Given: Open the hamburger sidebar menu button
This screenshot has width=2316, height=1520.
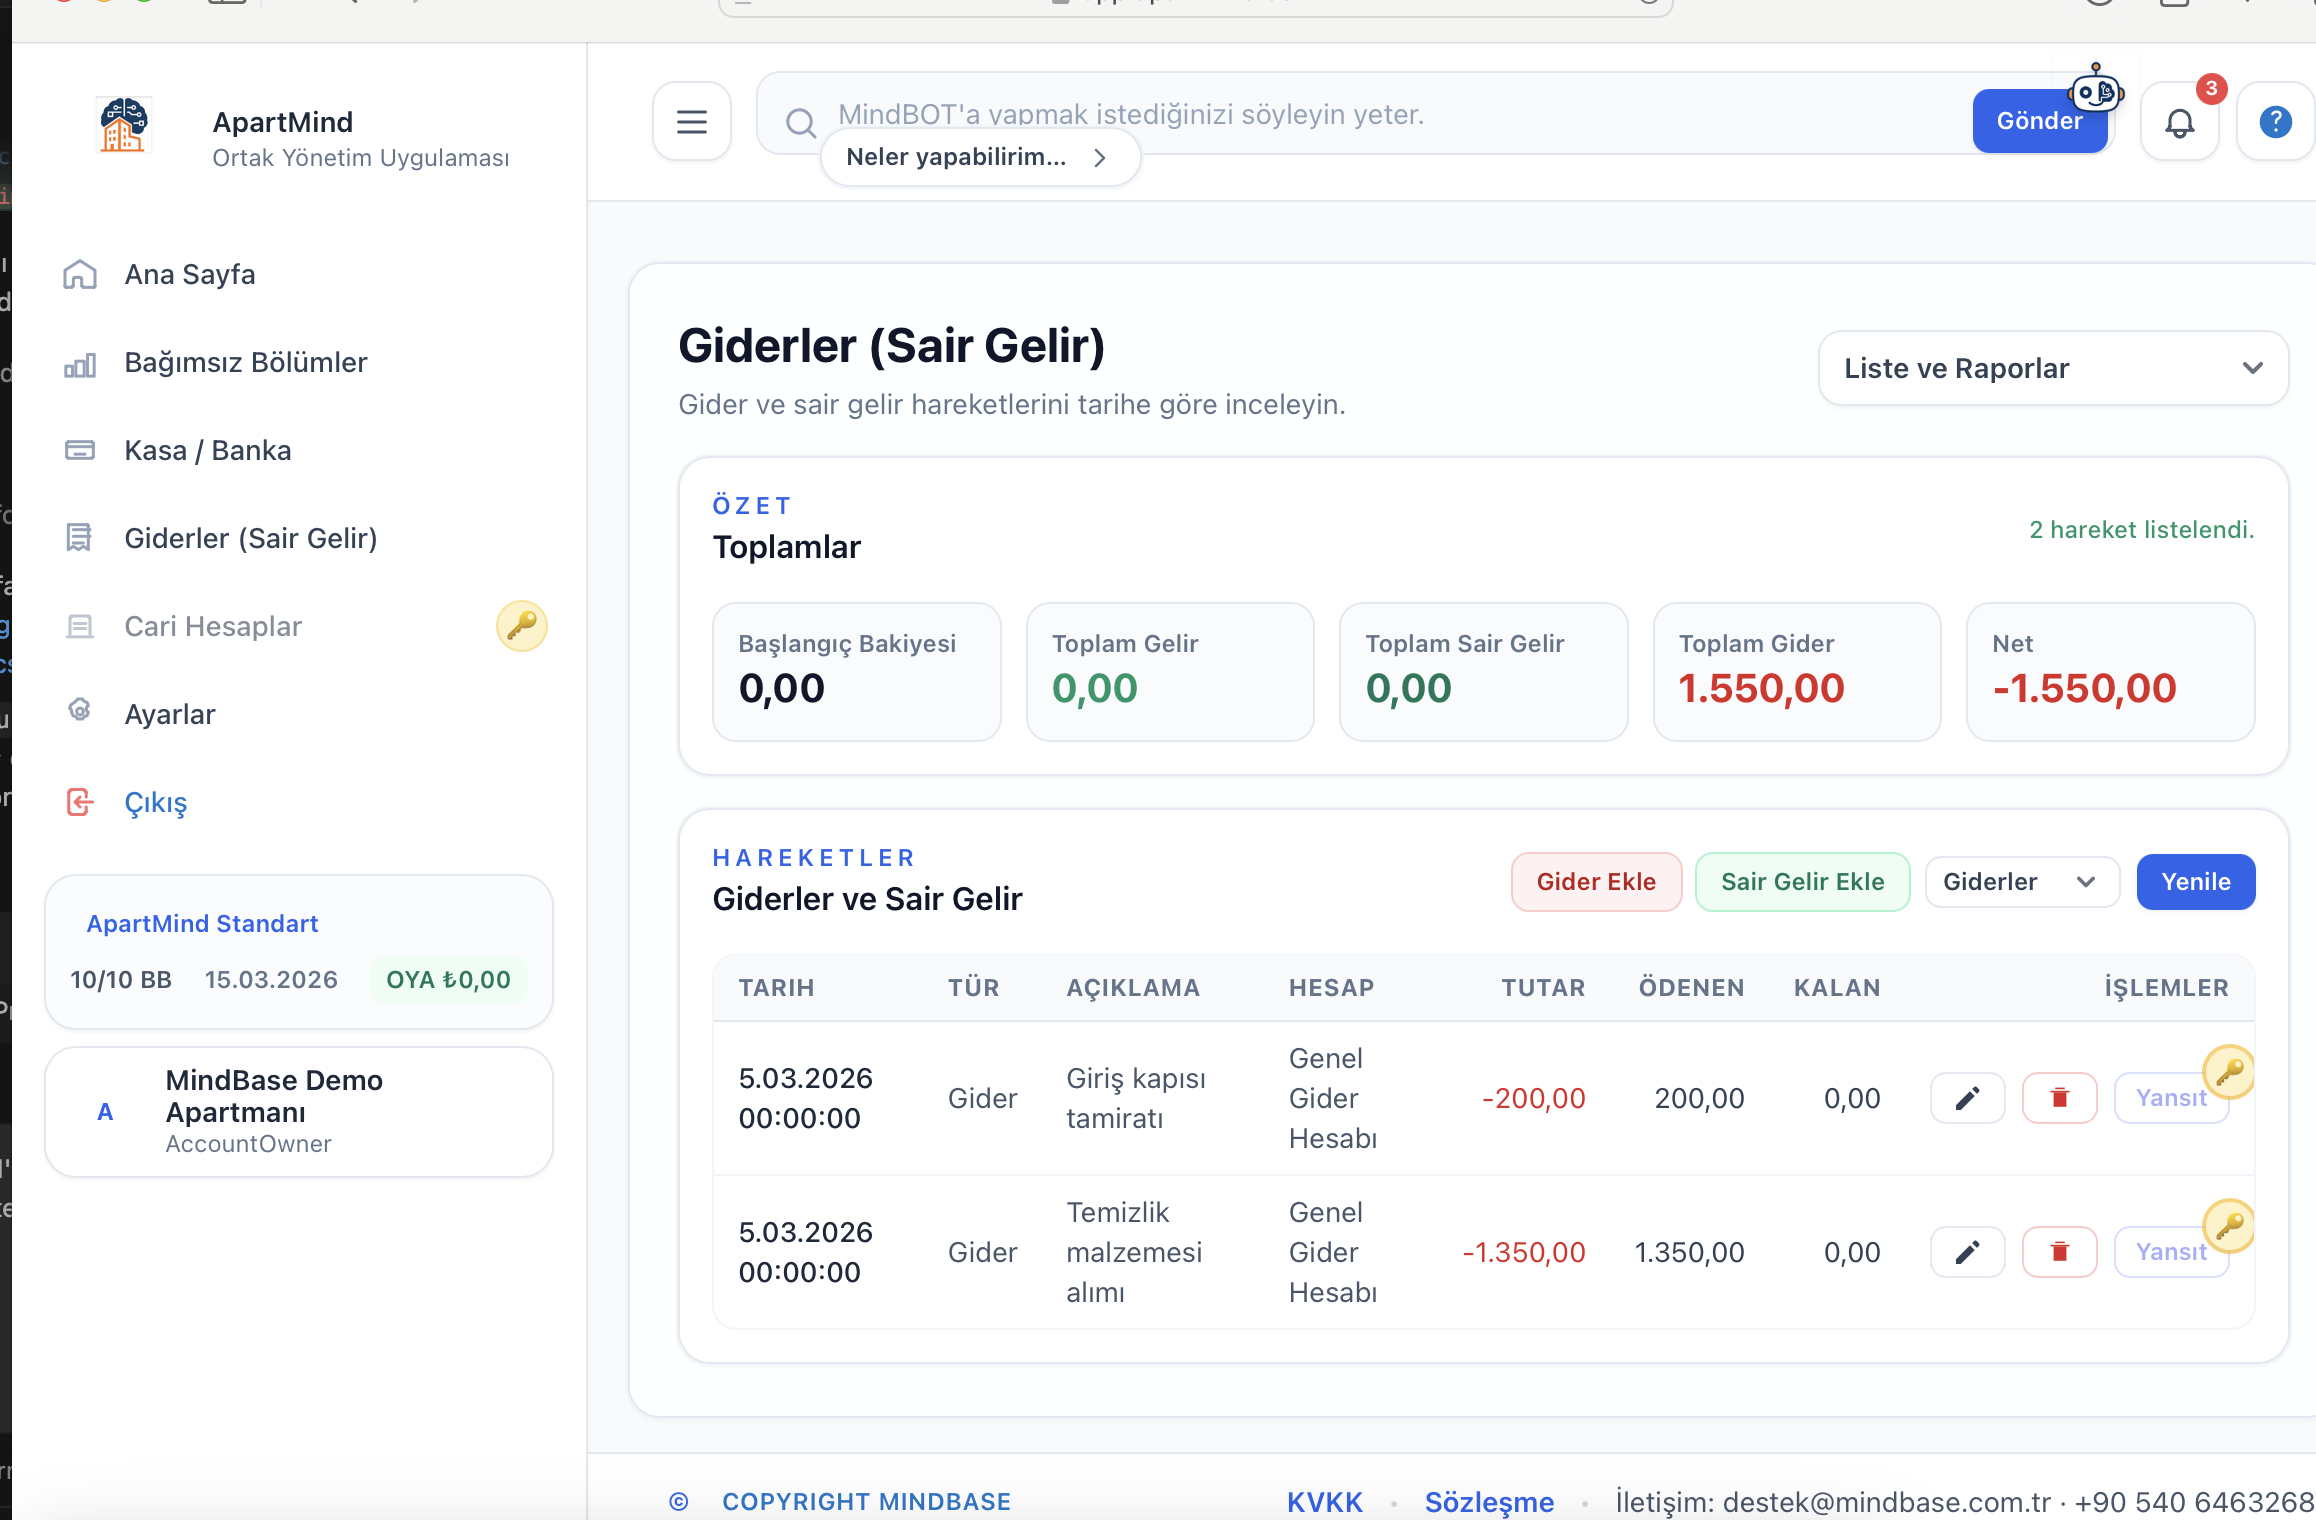Looking at the screenshot, I should tap(691, 122).
